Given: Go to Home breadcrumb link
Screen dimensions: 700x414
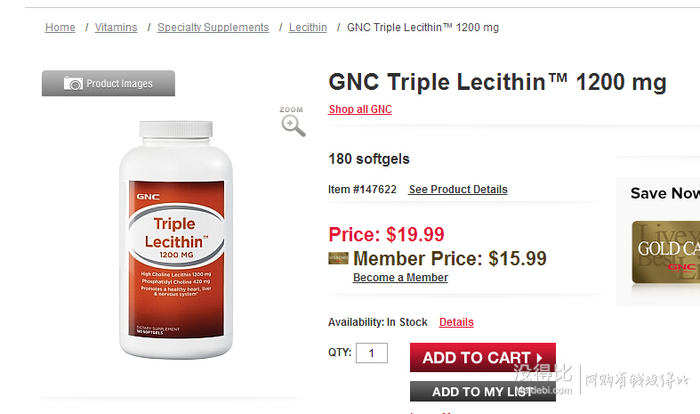Looking at the screenshot, I should click(60, 27).
